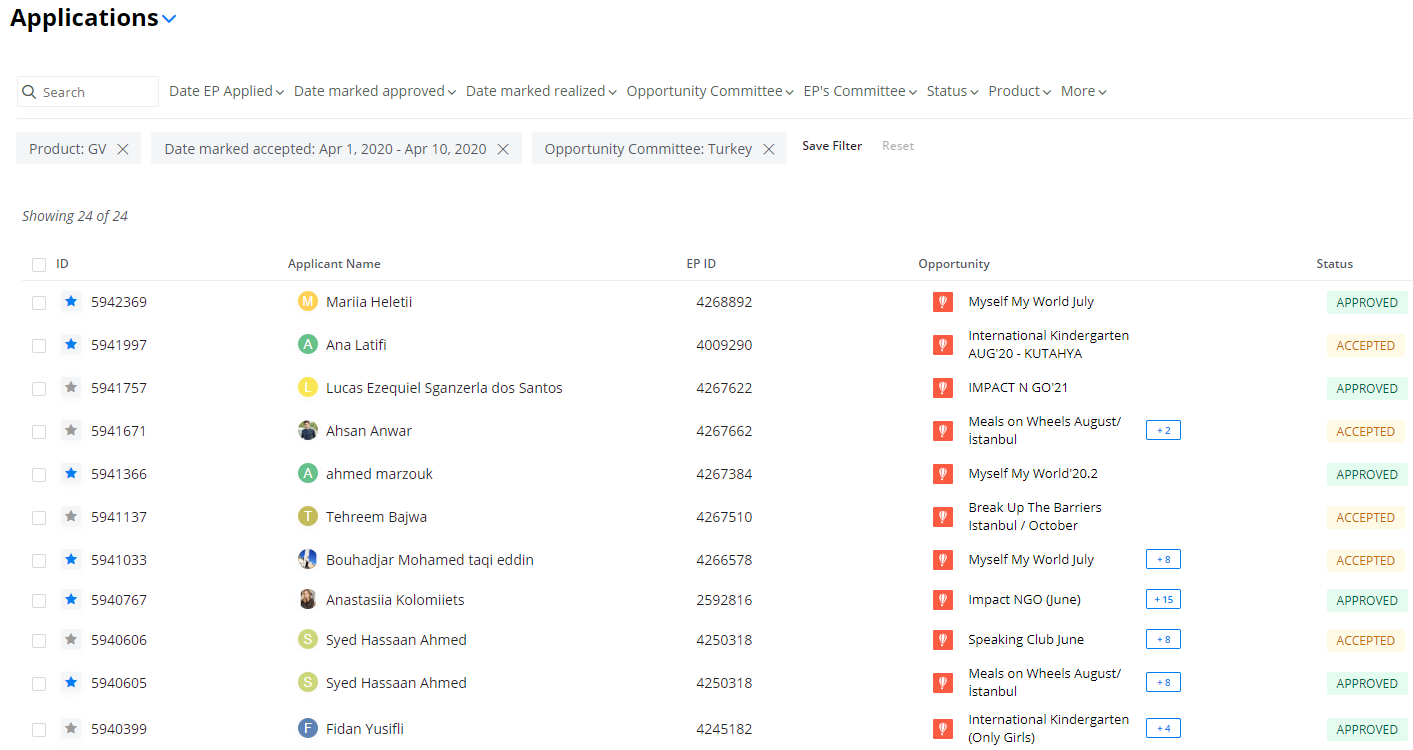Screen dimensions: 1413x750
Task: Sort by Status column header
Action: 1334,264
